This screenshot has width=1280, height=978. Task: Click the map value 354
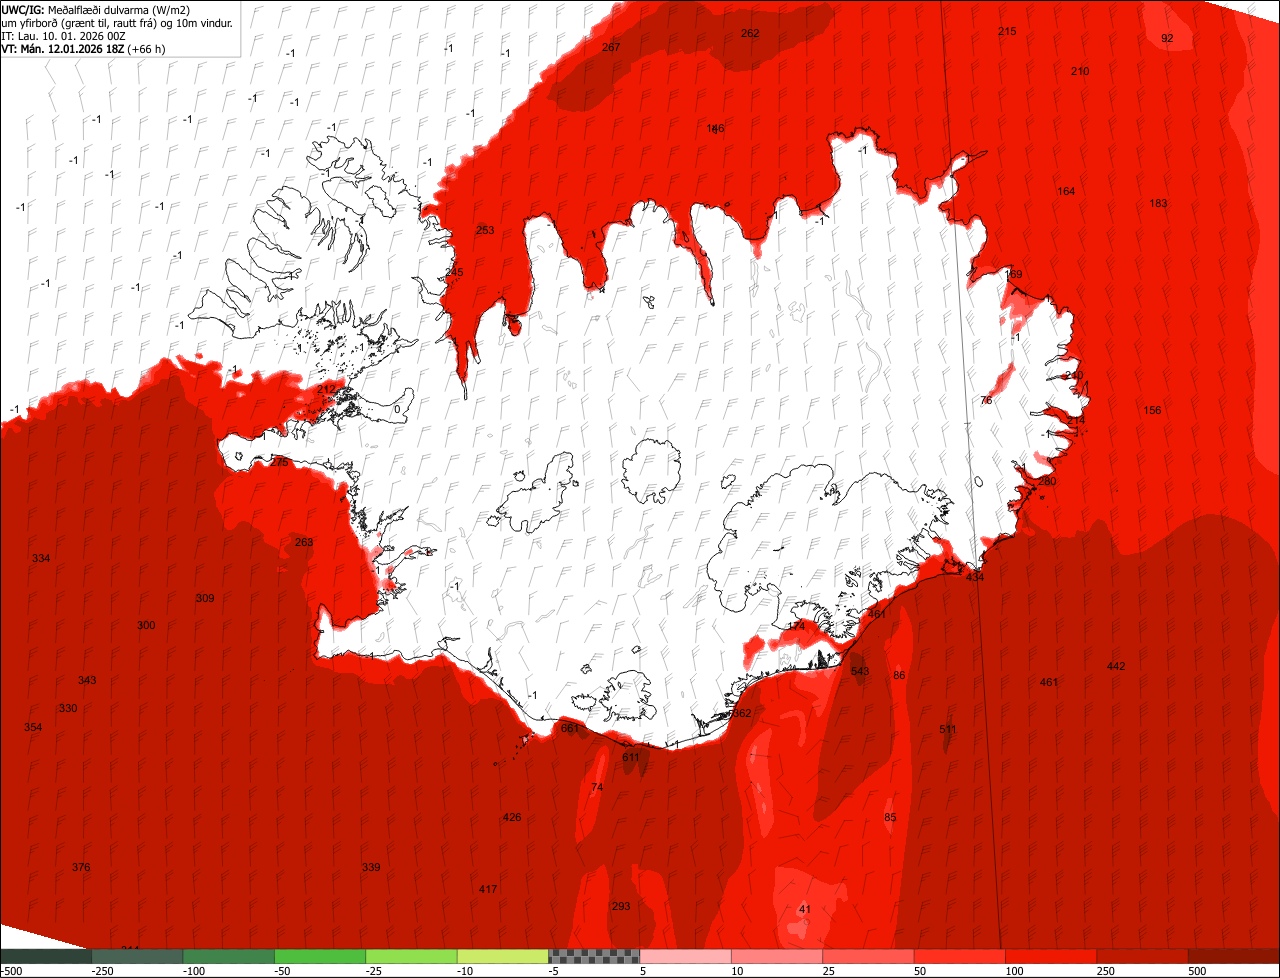tap(33, 727)
